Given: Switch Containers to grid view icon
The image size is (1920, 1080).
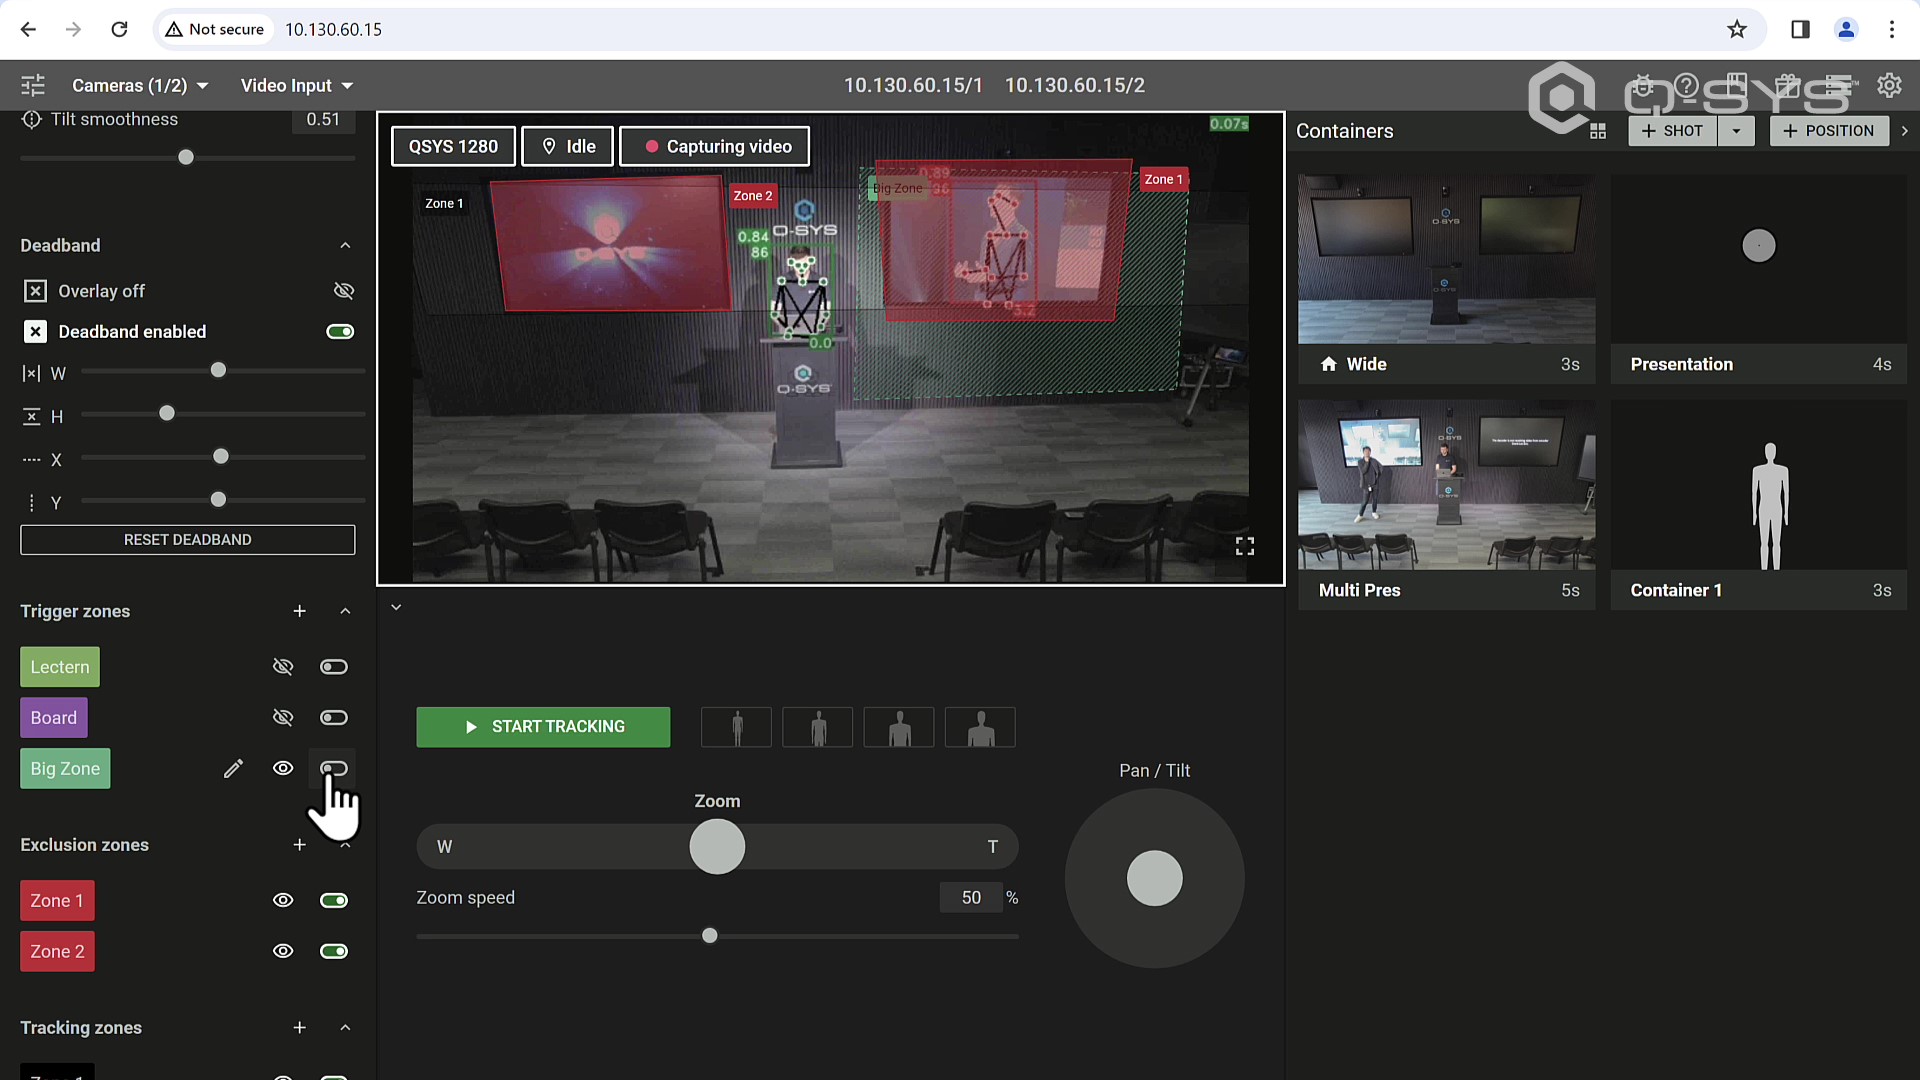Looking at the screenshot, I should point(1598,131).
